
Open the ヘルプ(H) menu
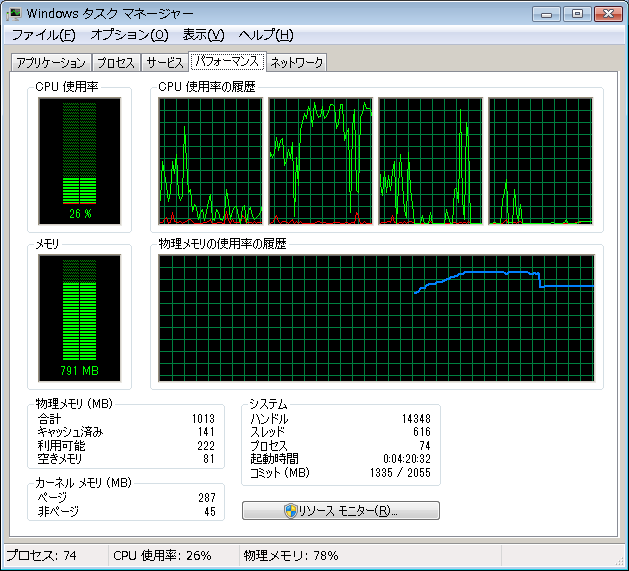pos(266,35)
